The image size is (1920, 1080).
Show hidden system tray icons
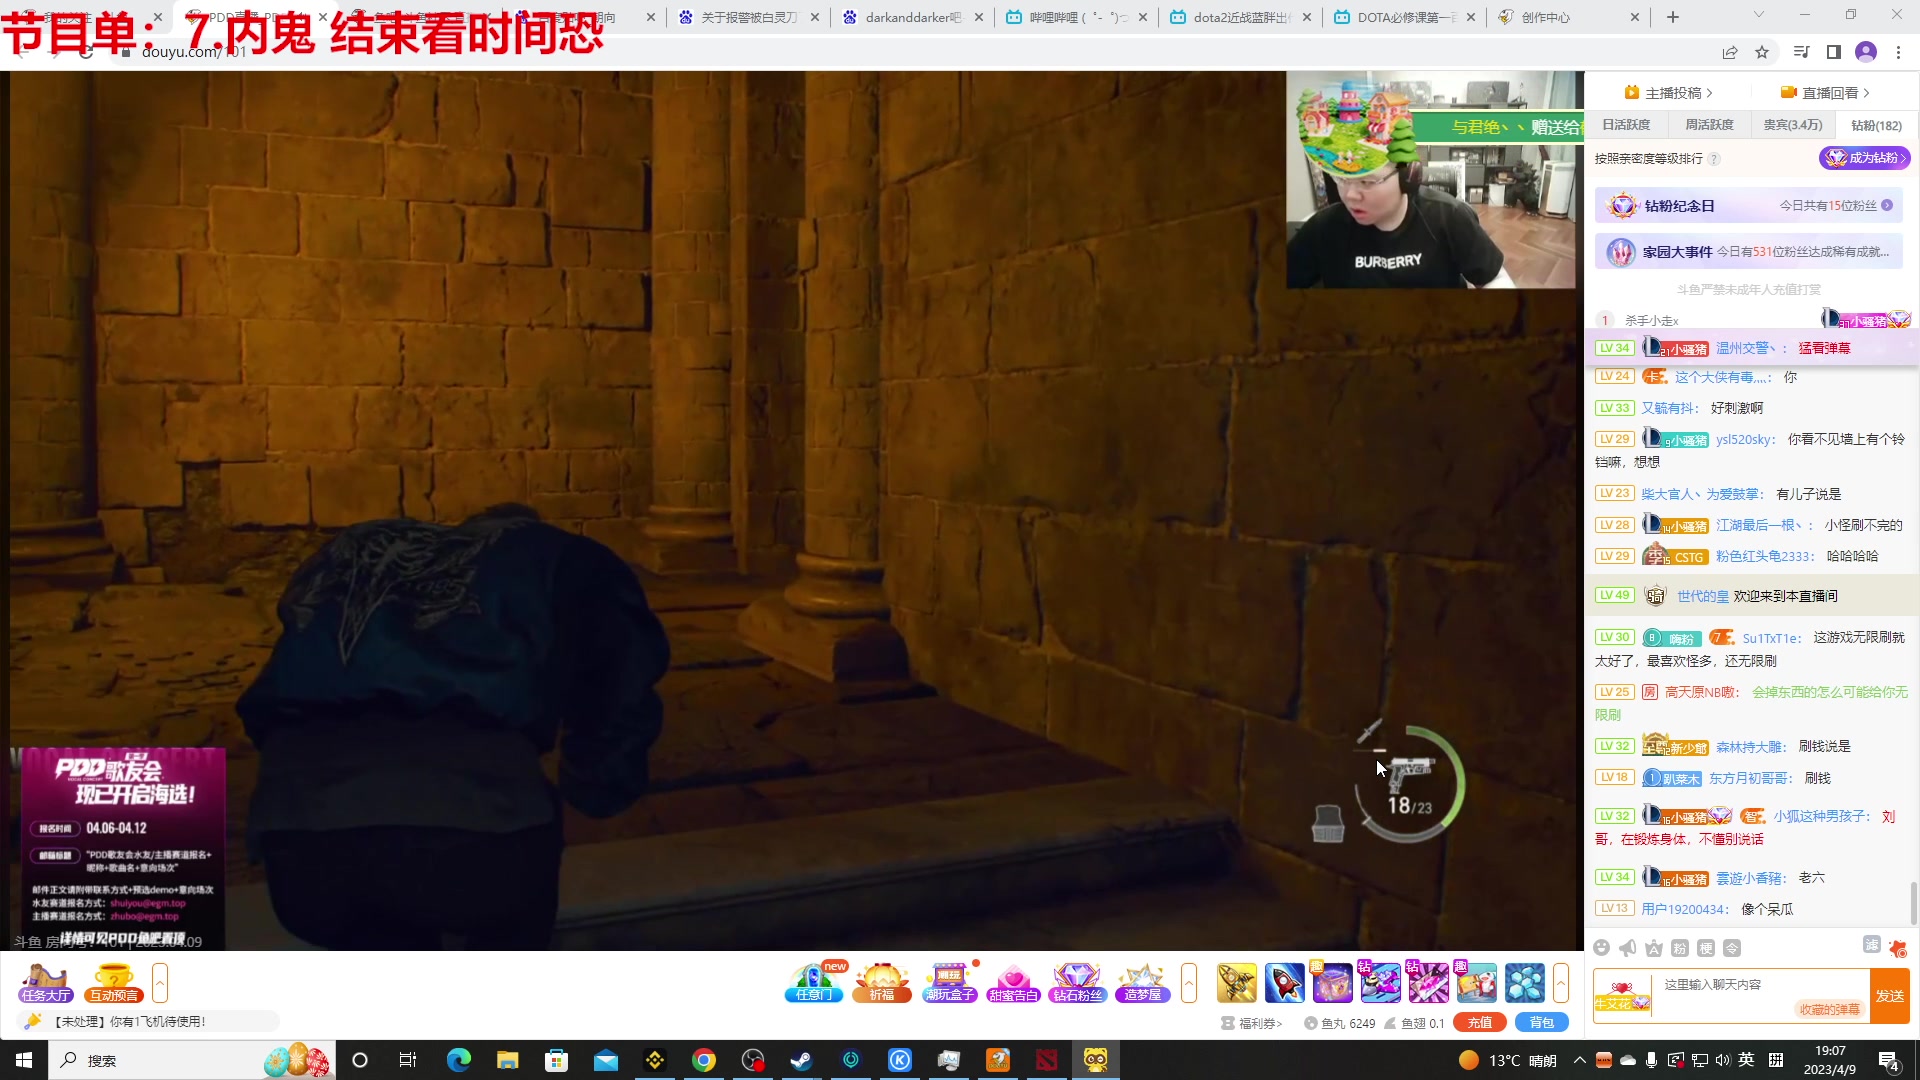[x=1580, y=1060]
